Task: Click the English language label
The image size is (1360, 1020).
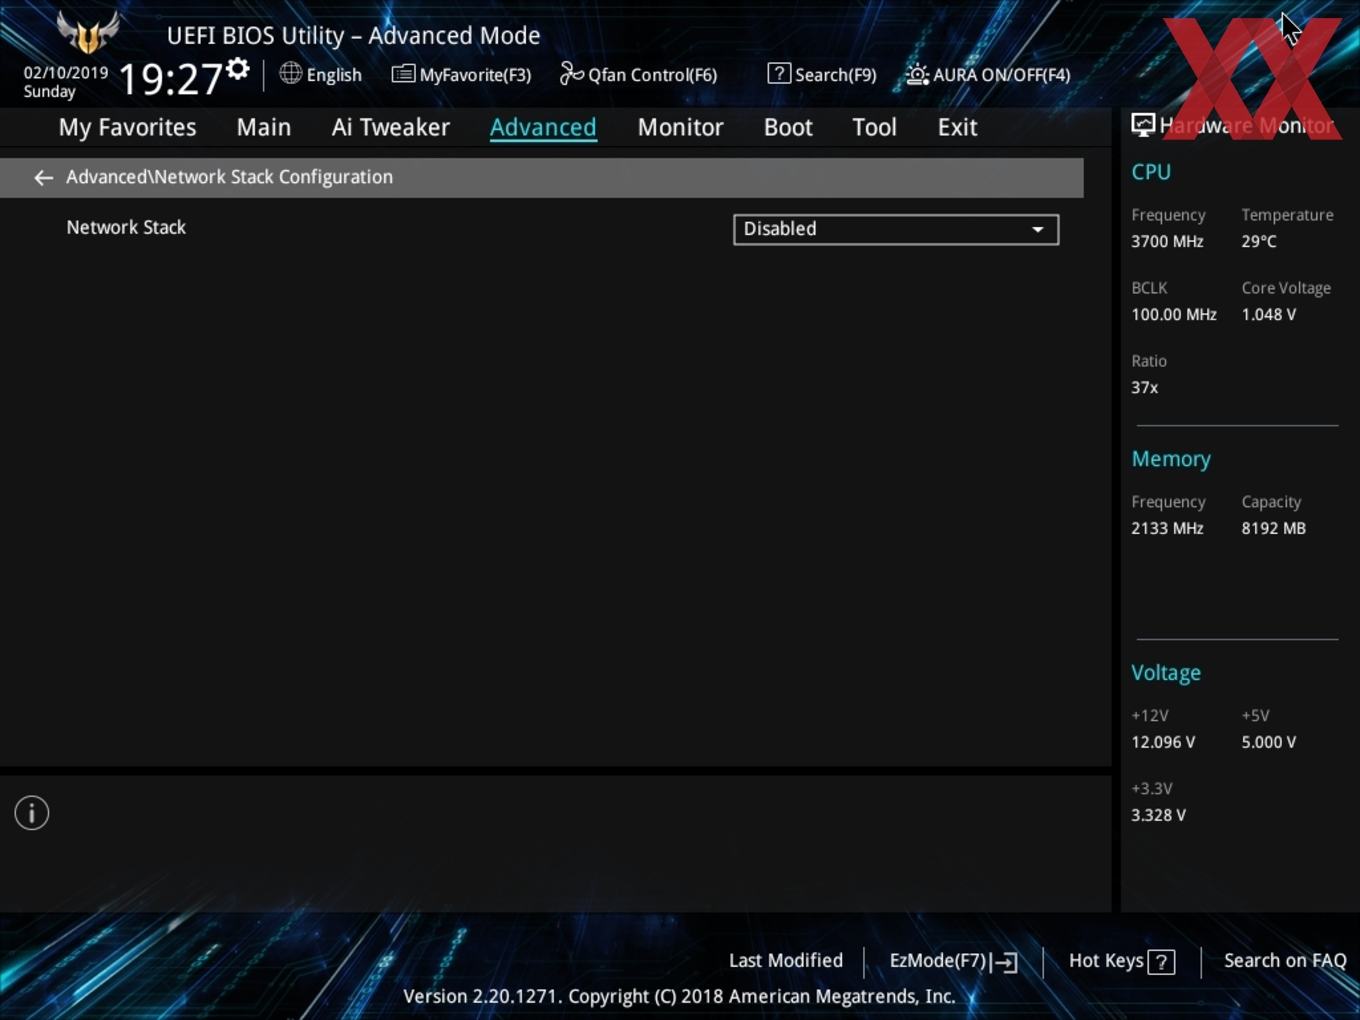Action: click(x=334, y=75)
